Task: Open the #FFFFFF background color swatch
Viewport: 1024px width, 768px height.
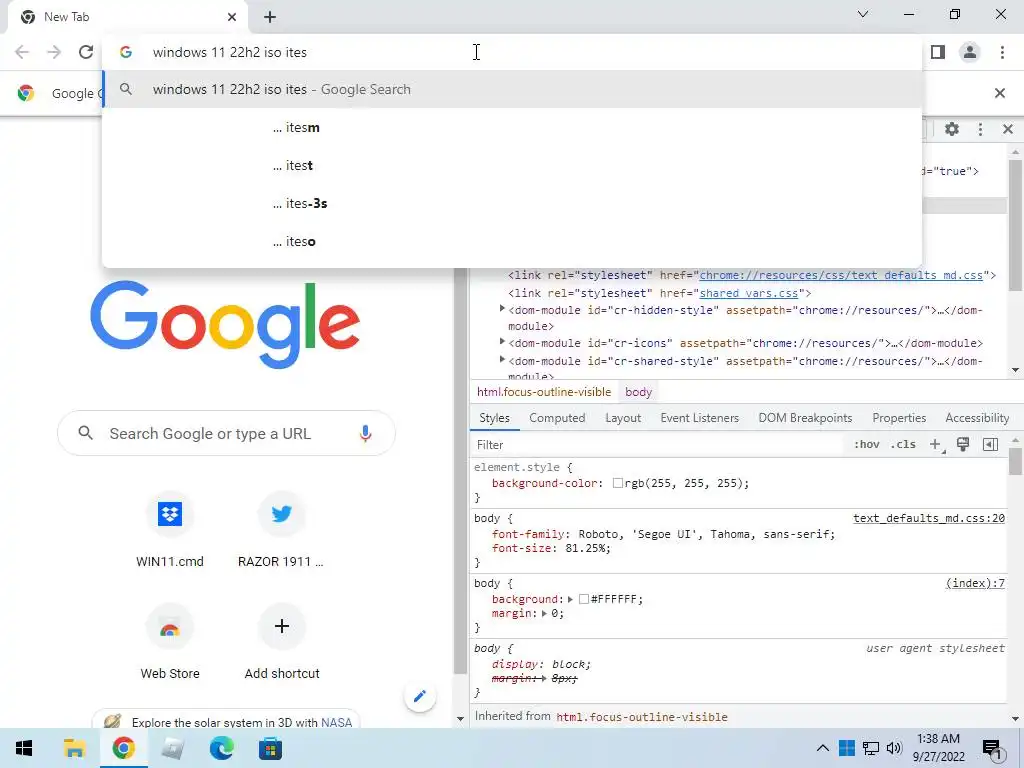Action: point(584,599)
